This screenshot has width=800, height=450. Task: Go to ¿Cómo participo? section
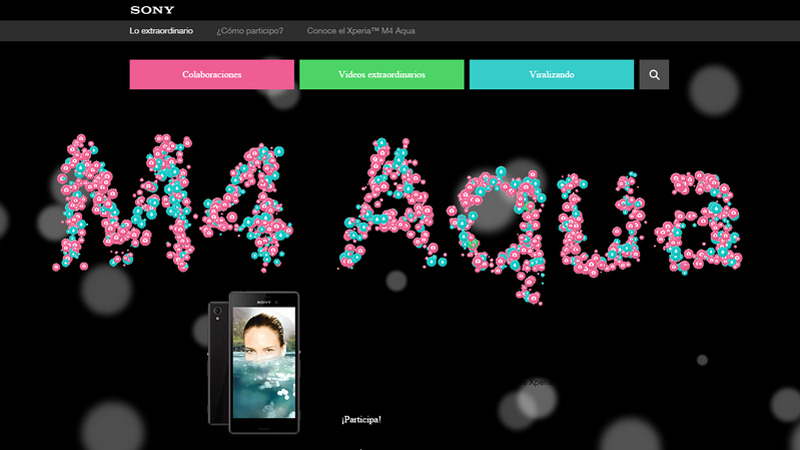coord(250,31)
